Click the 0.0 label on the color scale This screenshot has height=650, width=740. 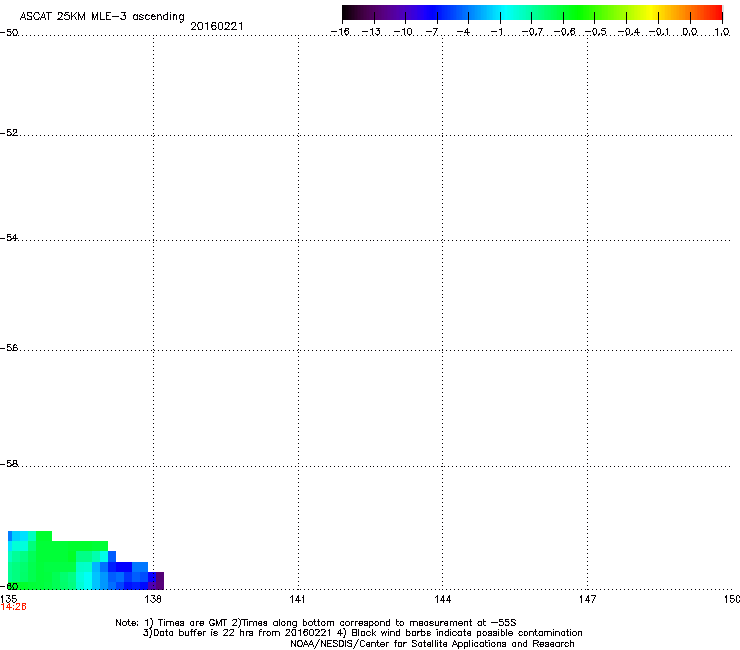[690, 32]
